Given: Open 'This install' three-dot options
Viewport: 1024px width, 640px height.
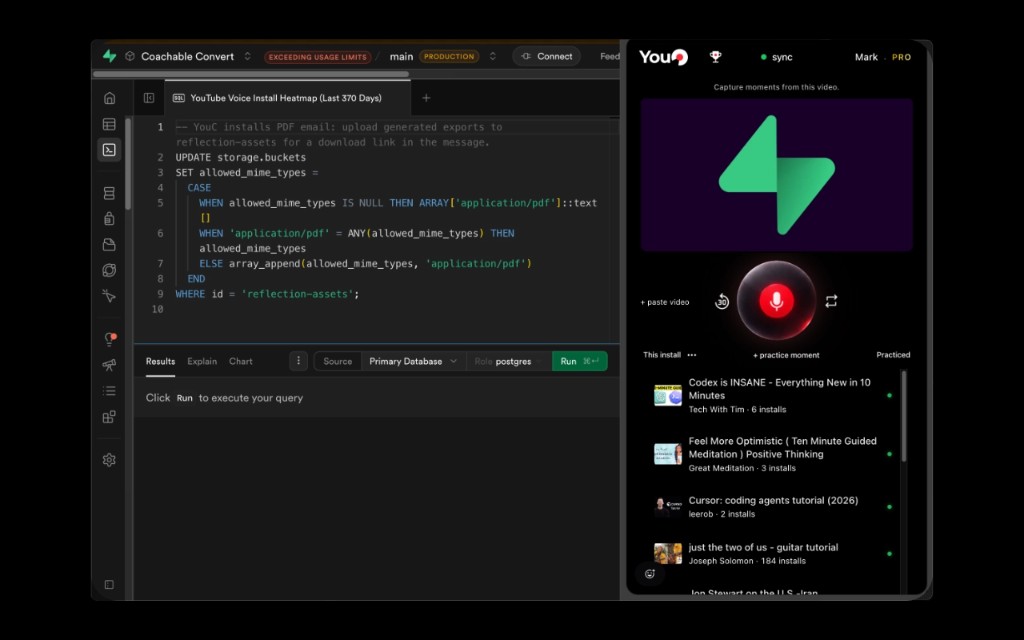Looking at the screenshot, I should [692, 355].
